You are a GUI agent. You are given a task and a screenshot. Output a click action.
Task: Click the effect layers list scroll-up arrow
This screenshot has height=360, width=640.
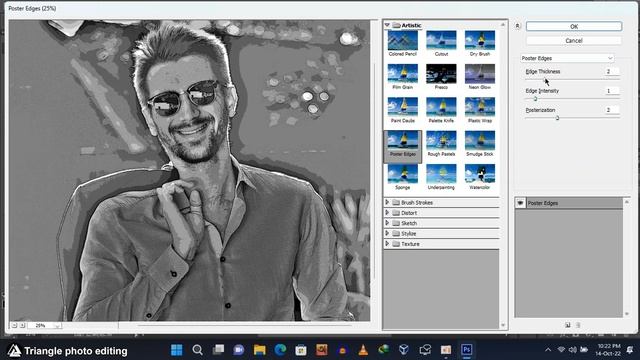(x=627, y=202)
